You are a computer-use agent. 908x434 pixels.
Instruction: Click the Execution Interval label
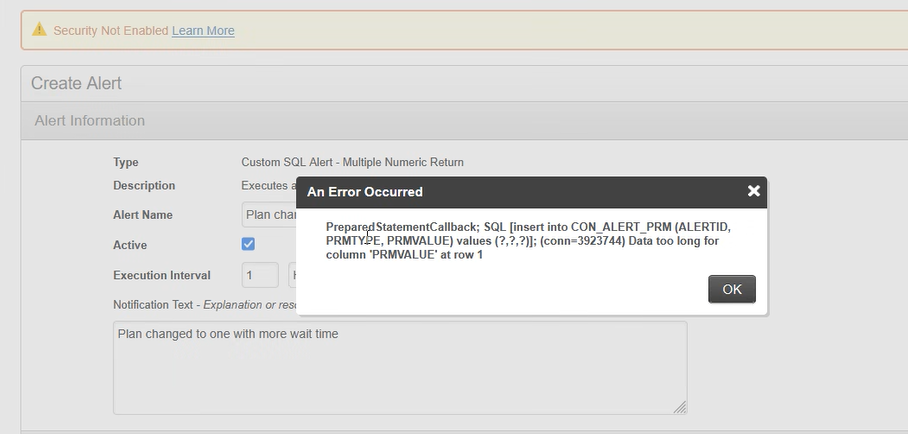coord(162,275)
